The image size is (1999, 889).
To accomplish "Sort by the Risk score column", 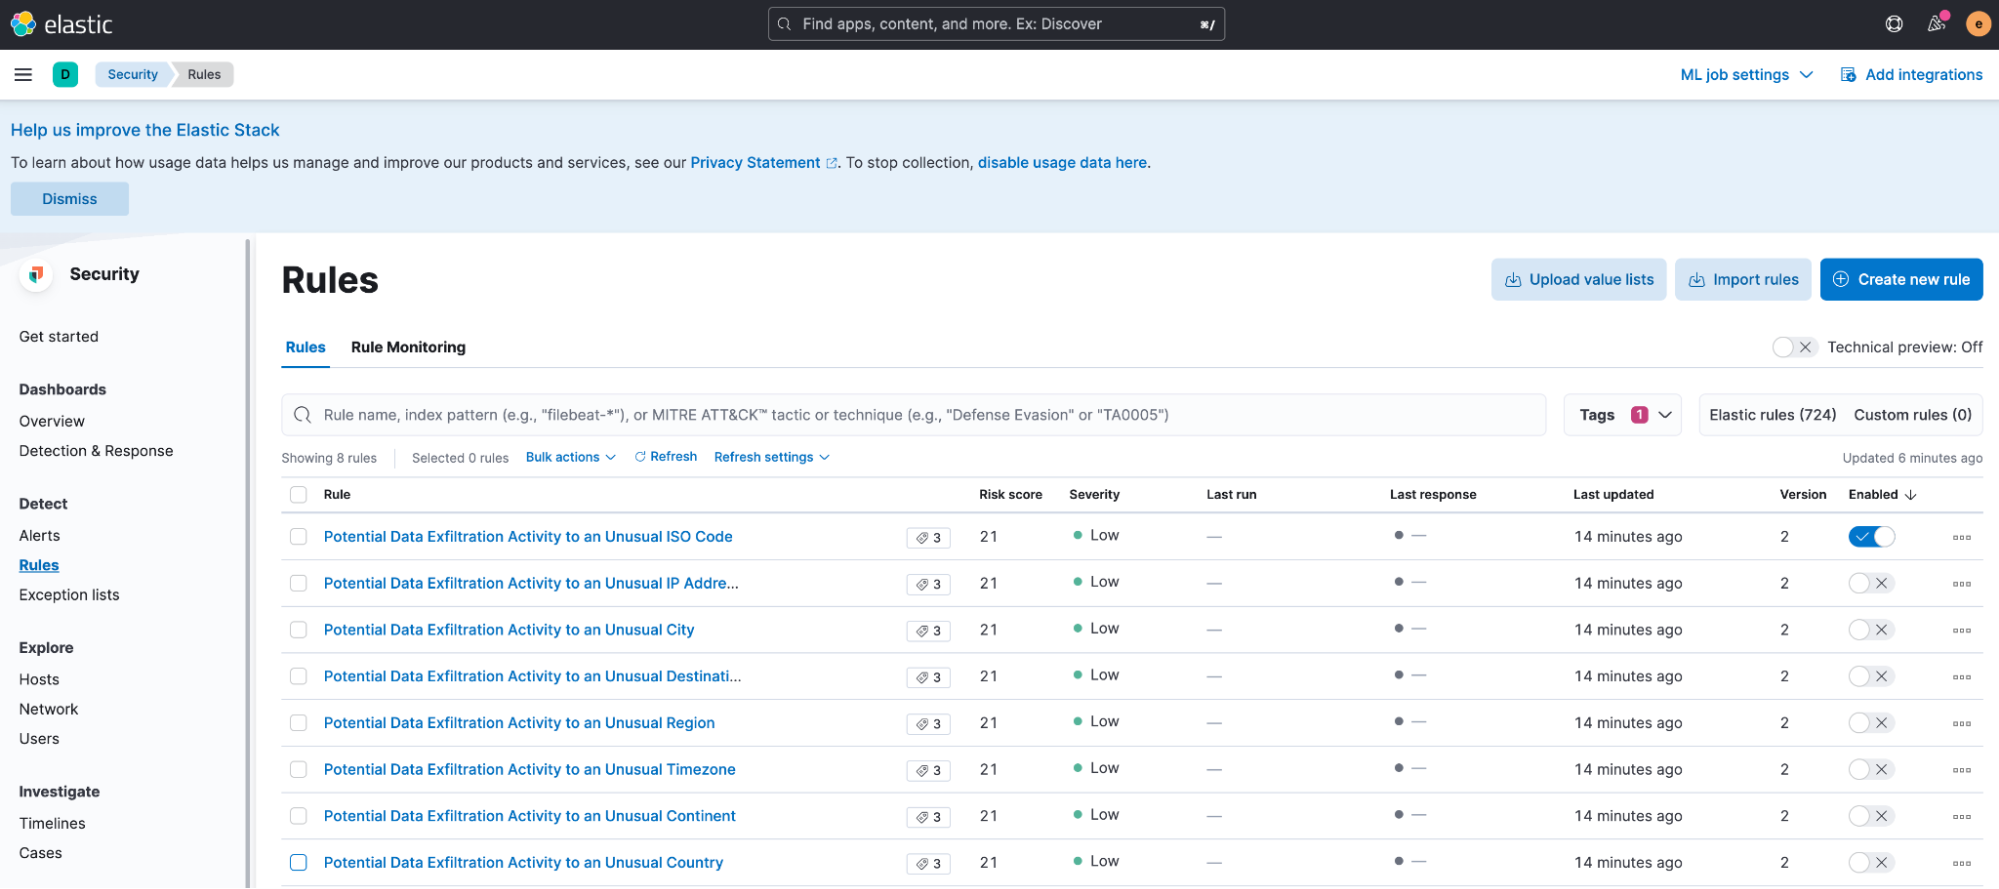I will point(1010,495).
